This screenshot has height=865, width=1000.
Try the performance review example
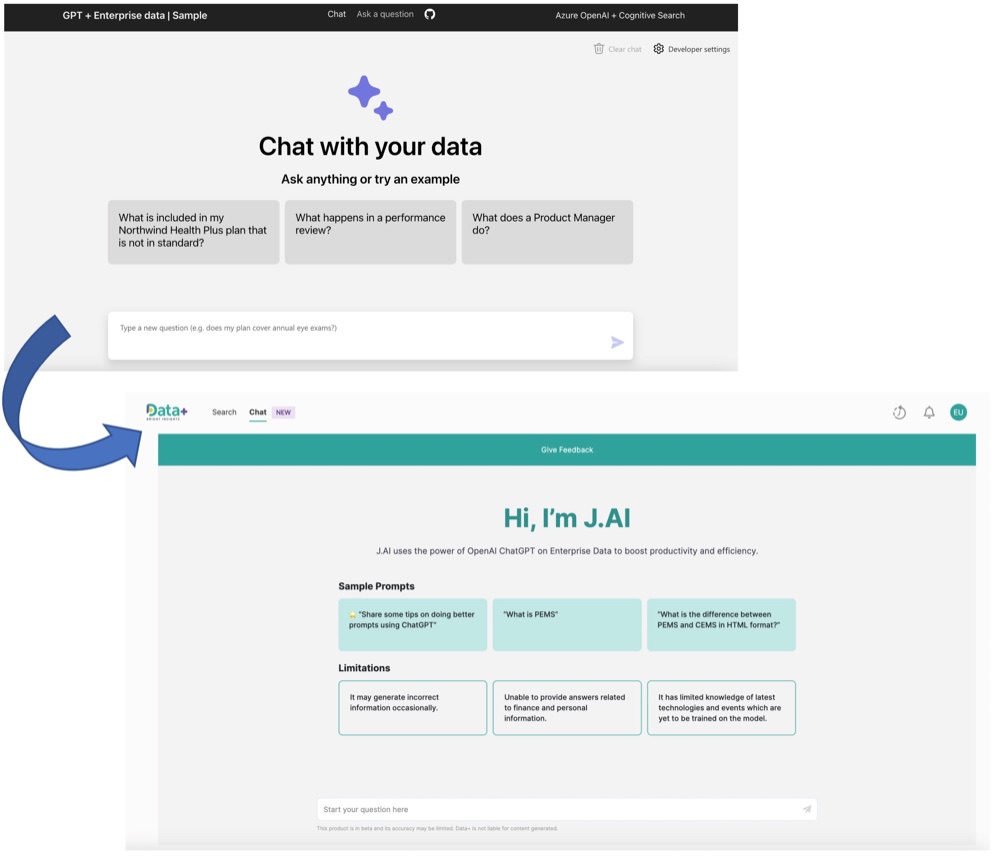pos(370,232)
